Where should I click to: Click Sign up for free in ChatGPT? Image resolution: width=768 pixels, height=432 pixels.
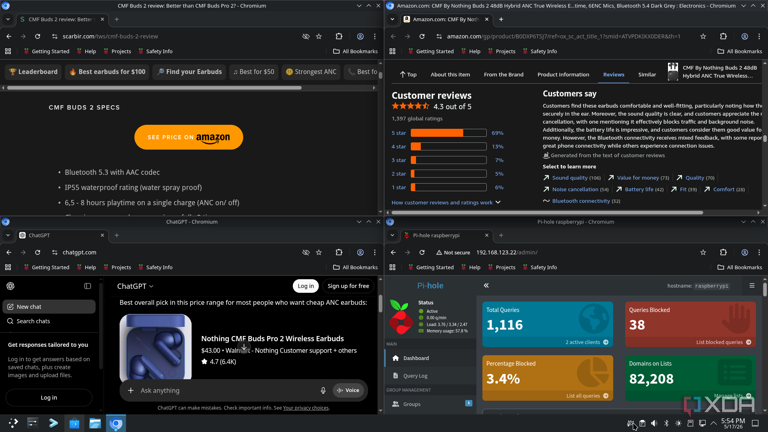coord(348,286)
